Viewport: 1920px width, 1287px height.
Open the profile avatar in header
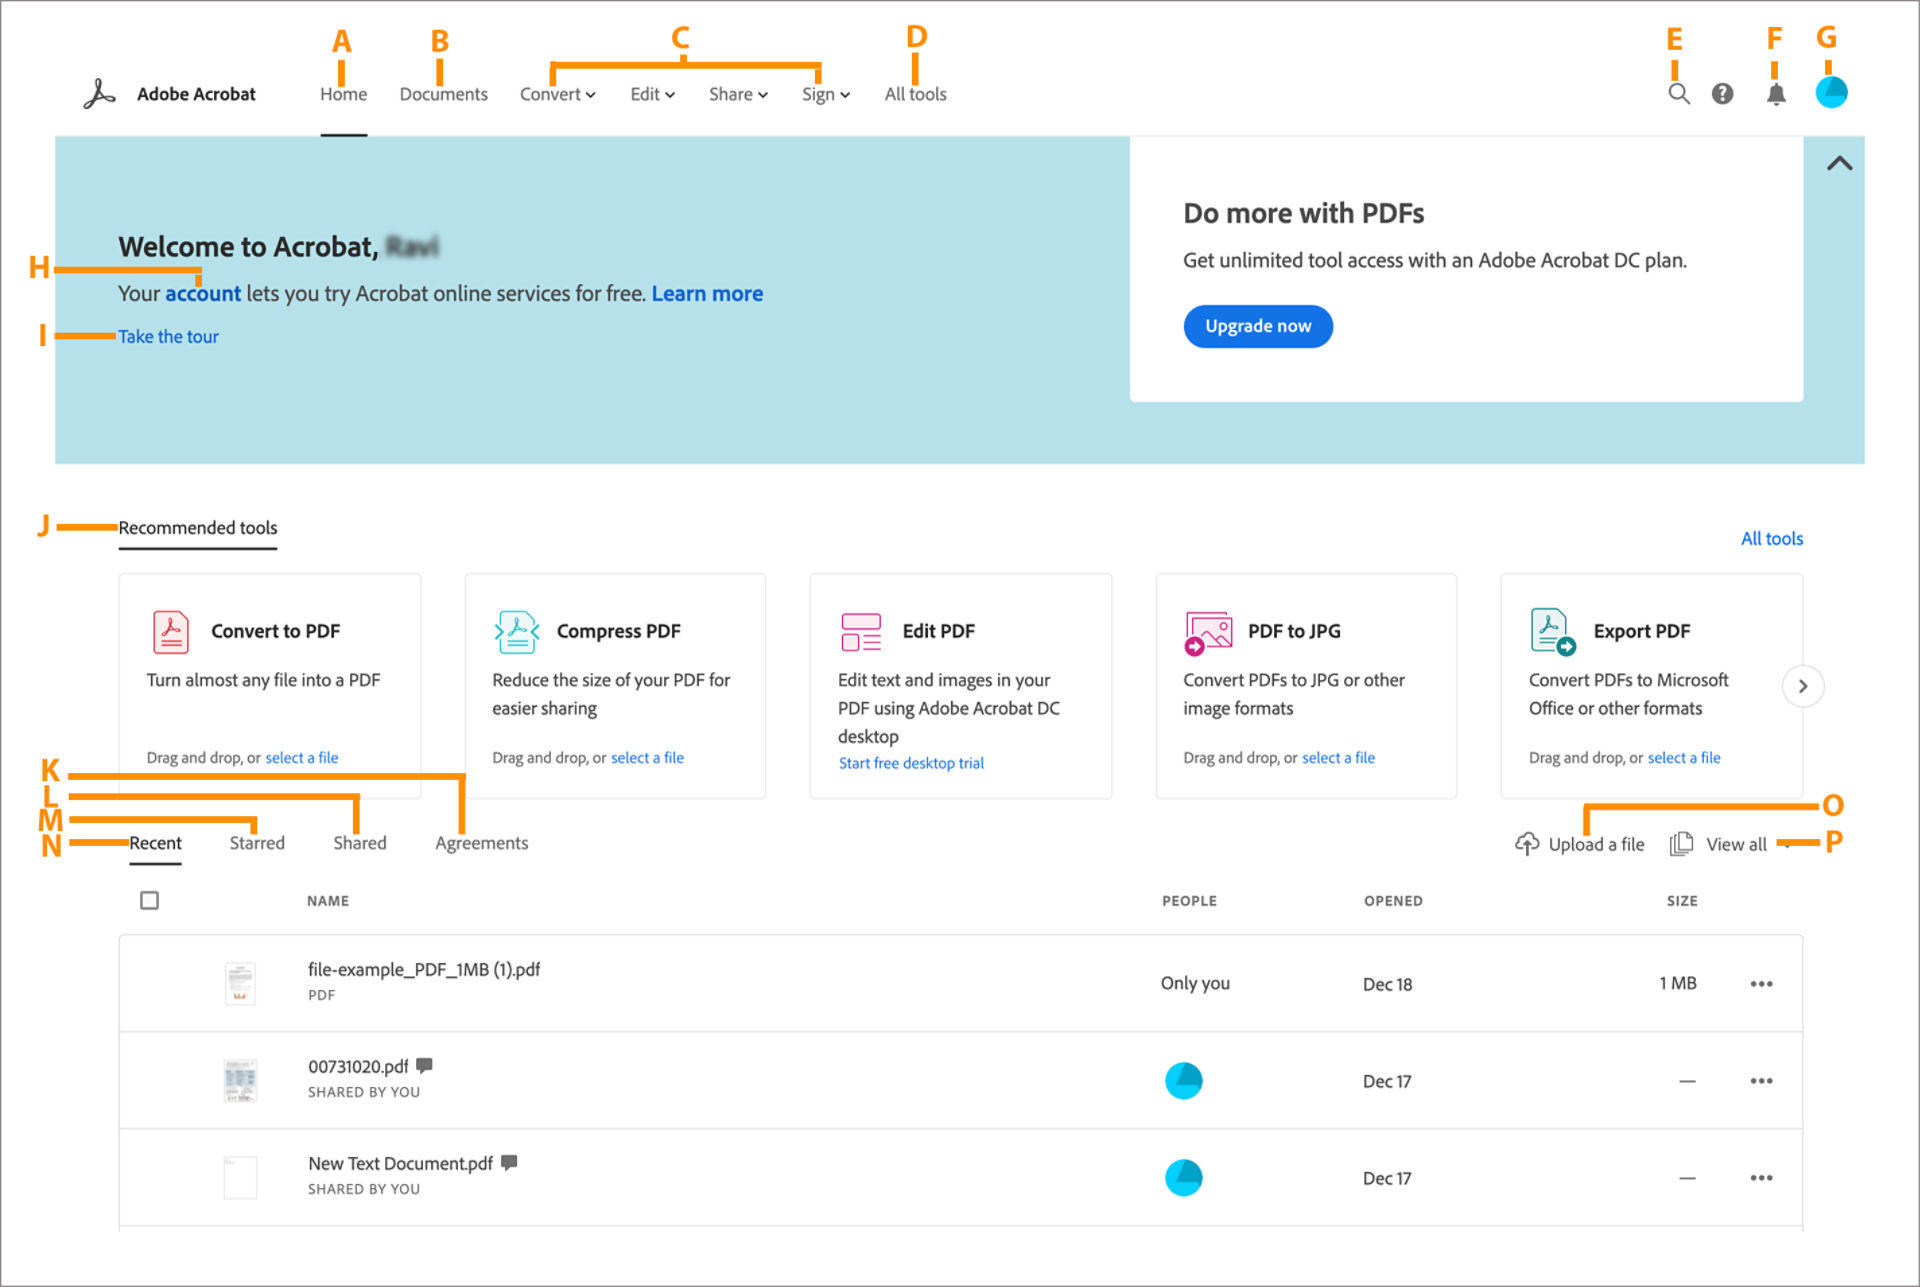pyautogui.click(x=1831, y=93)
